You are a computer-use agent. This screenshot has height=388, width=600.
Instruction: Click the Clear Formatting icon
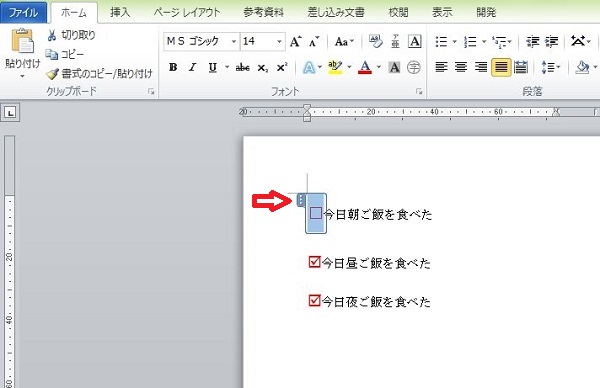coord(375,41)
